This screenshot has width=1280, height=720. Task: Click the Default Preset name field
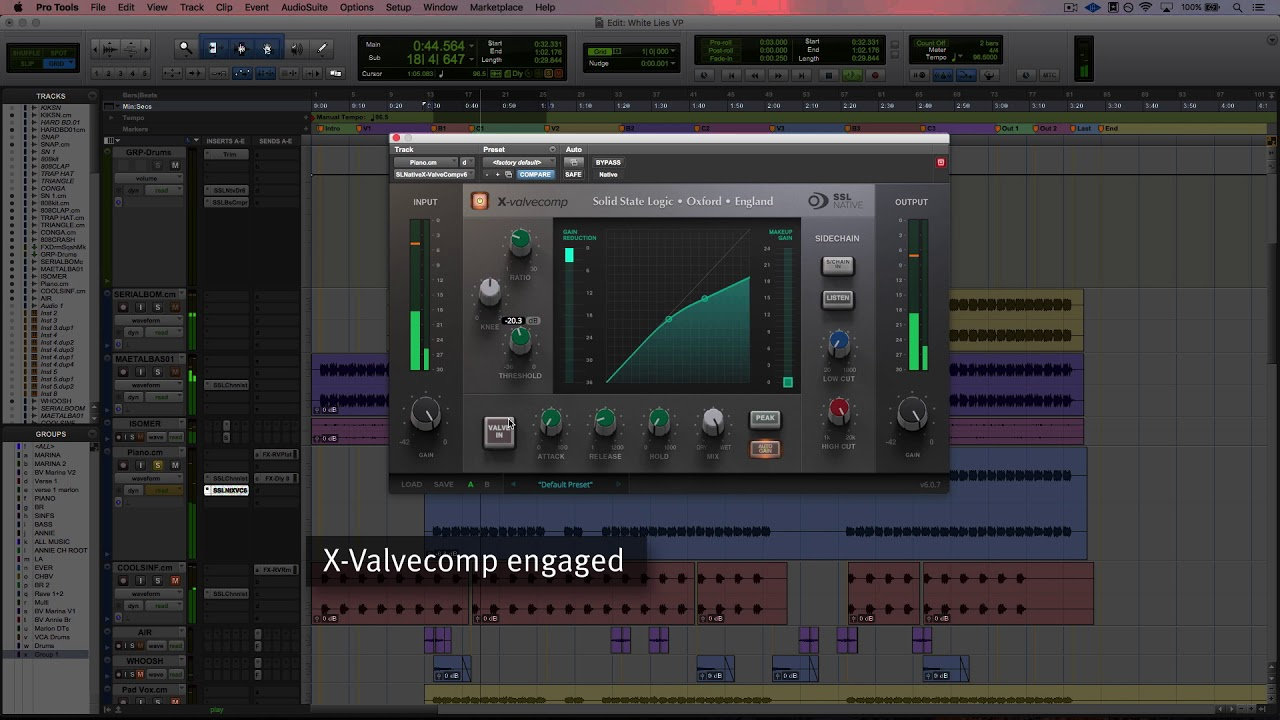coord(565,484)
